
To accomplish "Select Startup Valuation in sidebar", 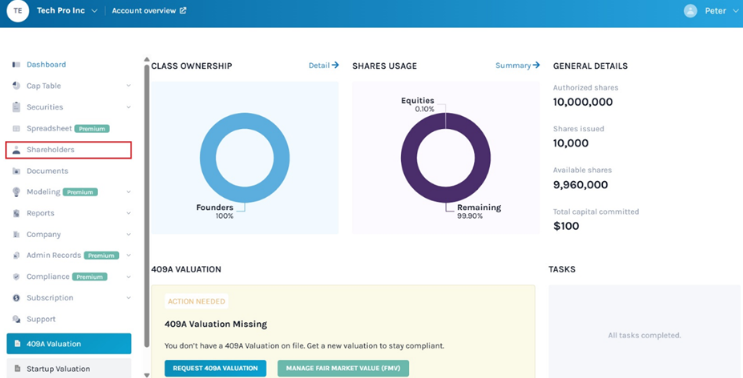I will pos(69,369).
